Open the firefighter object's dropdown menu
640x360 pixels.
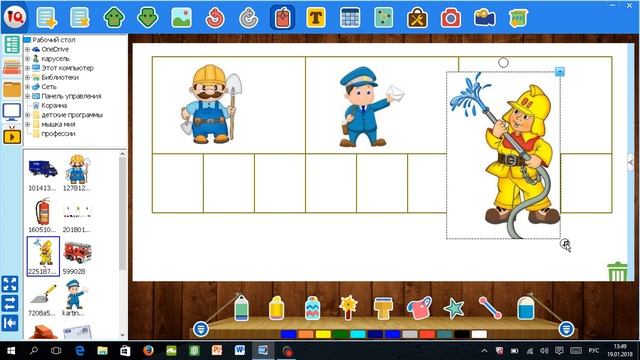tap(560, 71)
